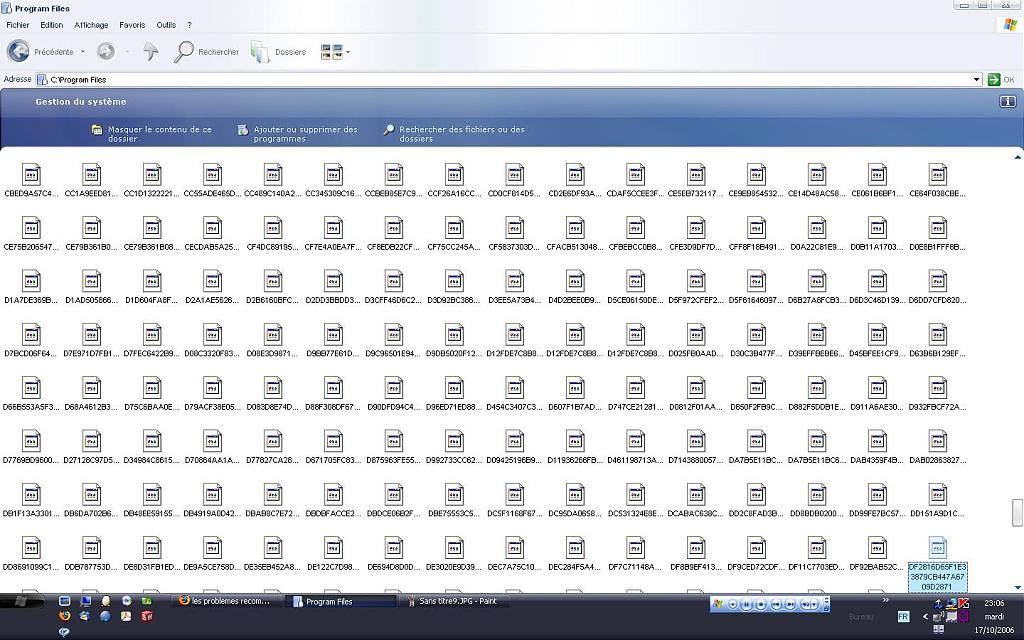Click the vertical scrollbar up arrow
The height and width of the screenshot is (640, 1024).
[1017, 157]
